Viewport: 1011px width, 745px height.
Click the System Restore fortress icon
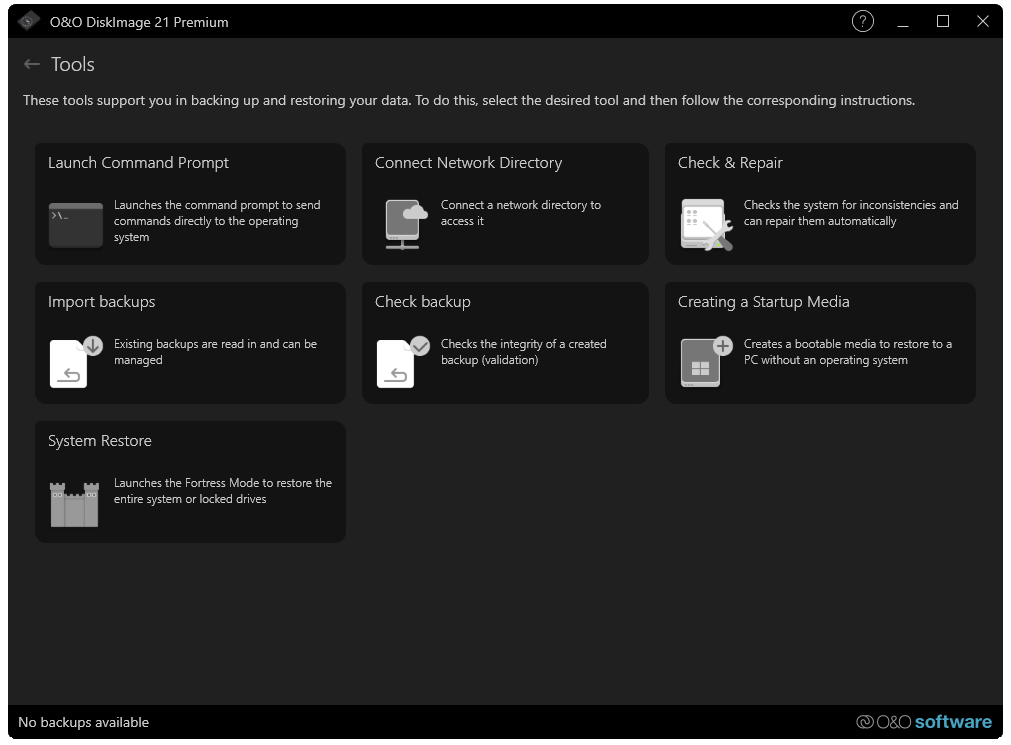coord(75,504)
